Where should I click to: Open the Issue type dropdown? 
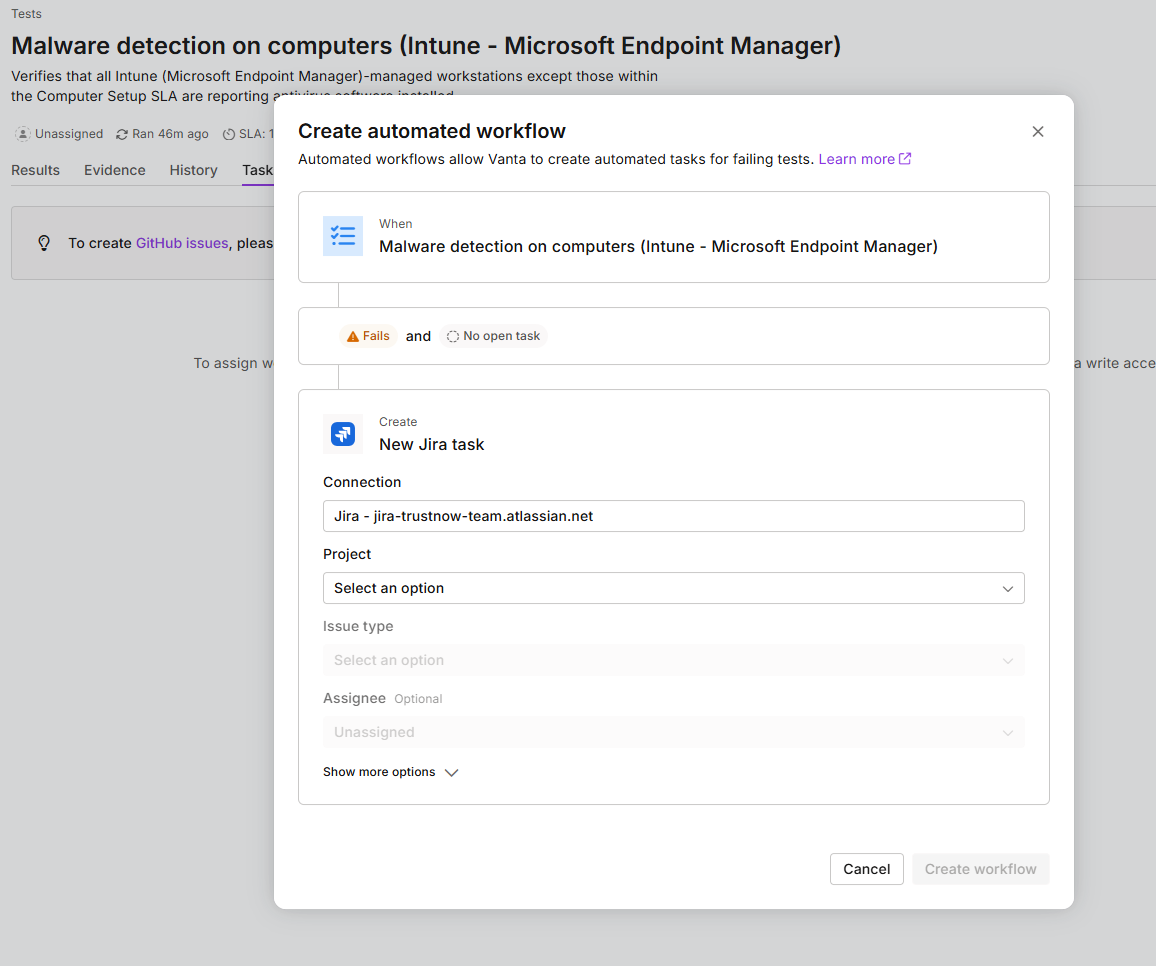(673, 660)
